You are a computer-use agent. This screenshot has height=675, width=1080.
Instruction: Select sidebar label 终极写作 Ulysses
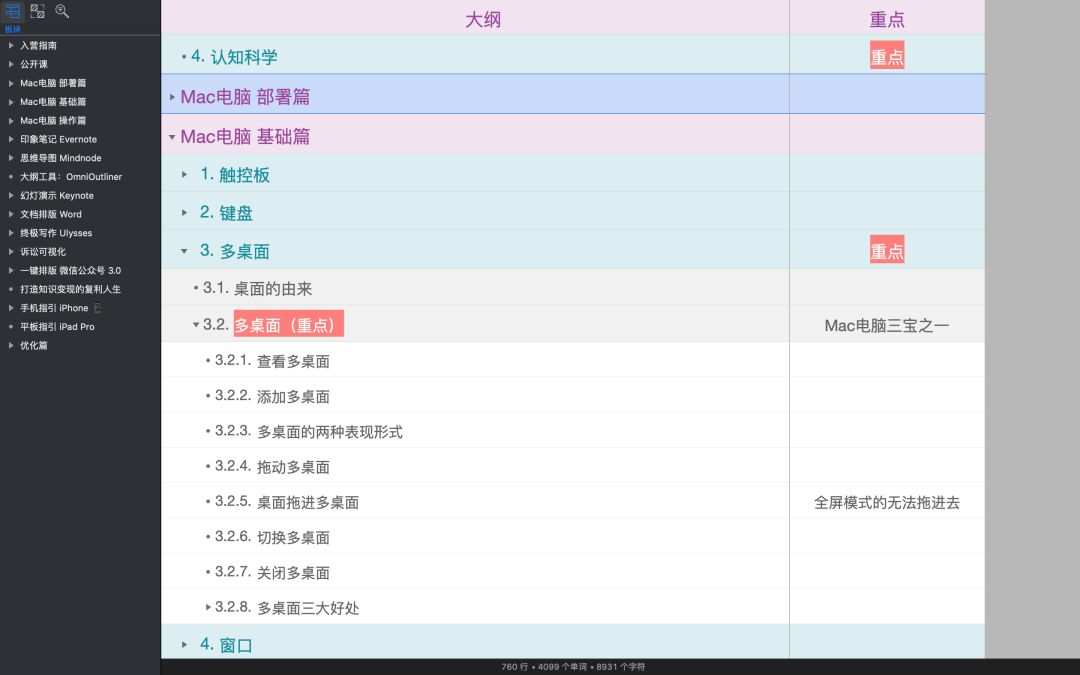56,233
